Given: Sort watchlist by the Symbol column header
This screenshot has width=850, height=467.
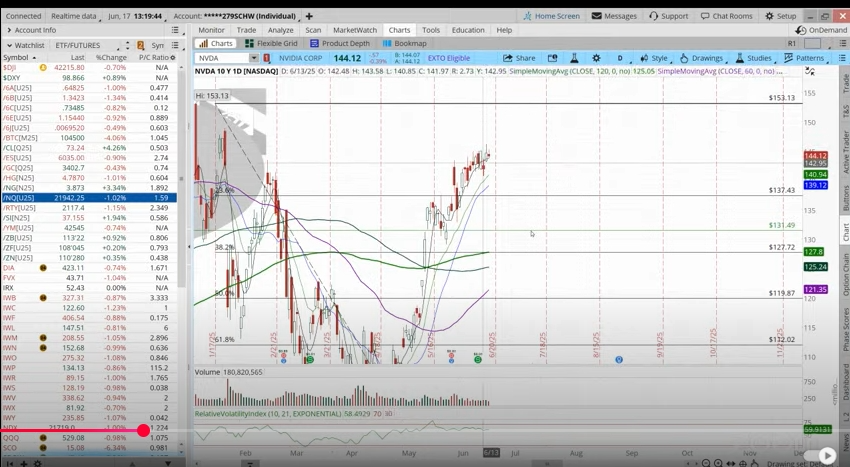Looking at the screenshot, I should (x=20, y=57).
